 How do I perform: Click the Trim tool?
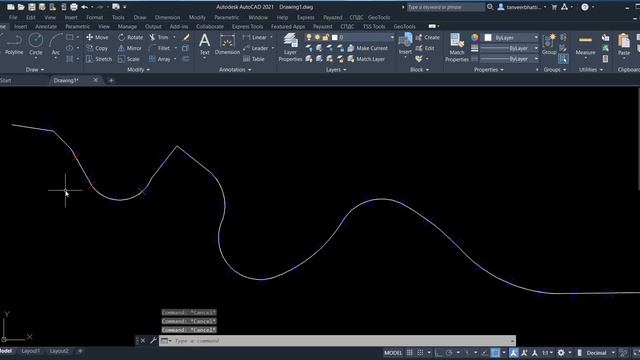(159, 37)
